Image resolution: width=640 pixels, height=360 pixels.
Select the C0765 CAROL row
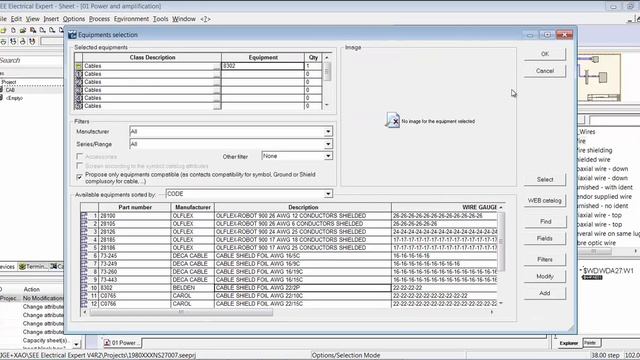click(289, 296)
